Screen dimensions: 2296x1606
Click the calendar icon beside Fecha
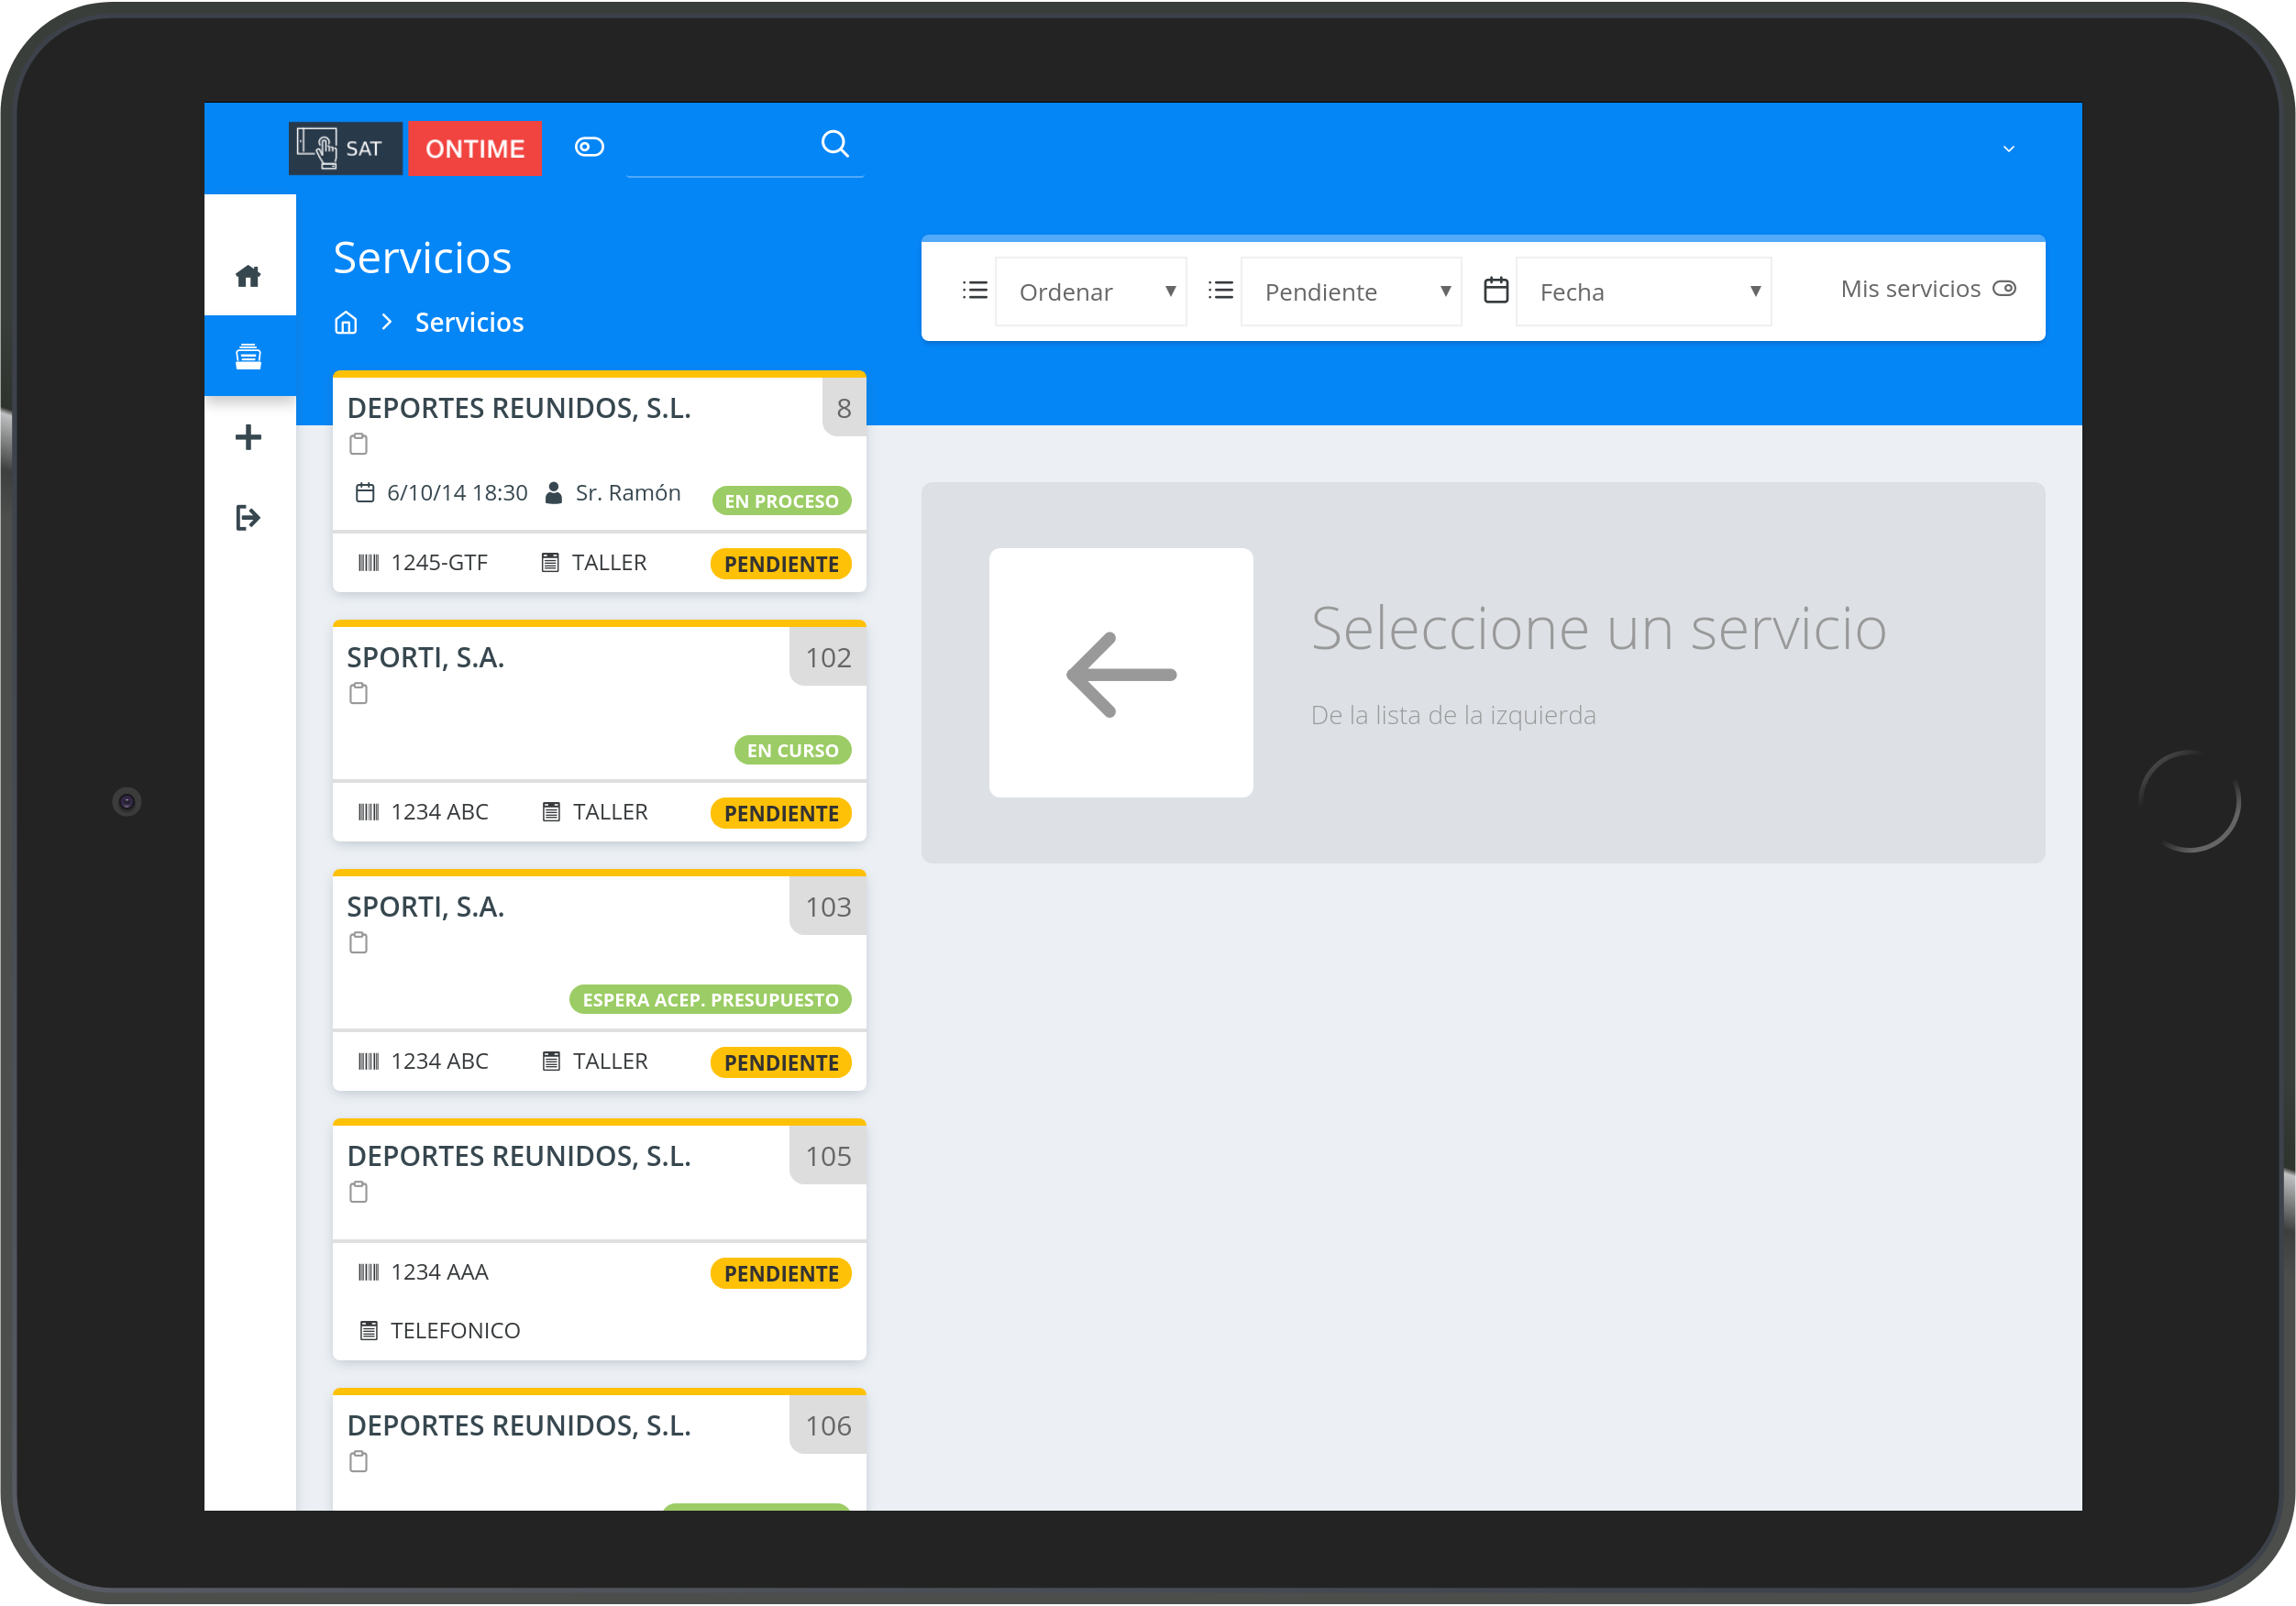[1496, 291]
